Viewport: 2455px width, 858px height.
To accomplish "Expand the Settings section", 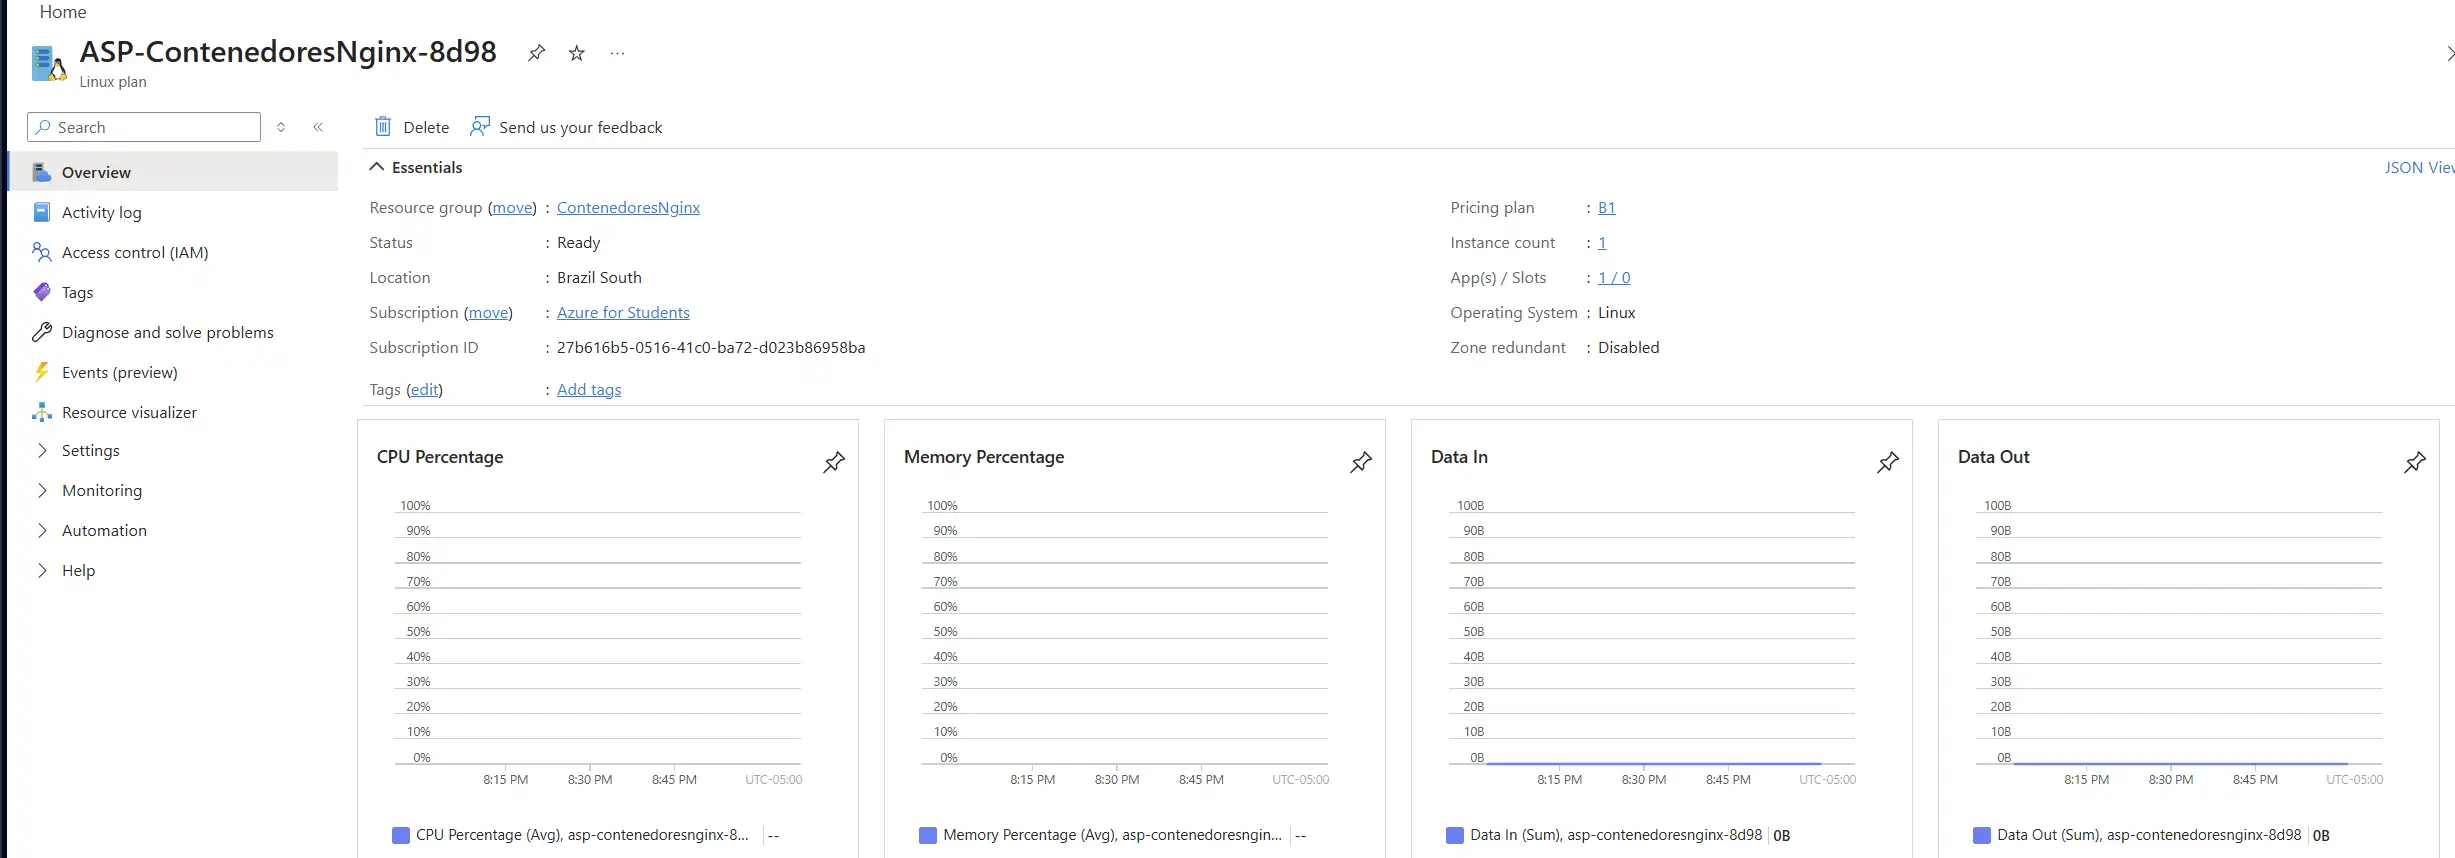I will pos(42,450).
